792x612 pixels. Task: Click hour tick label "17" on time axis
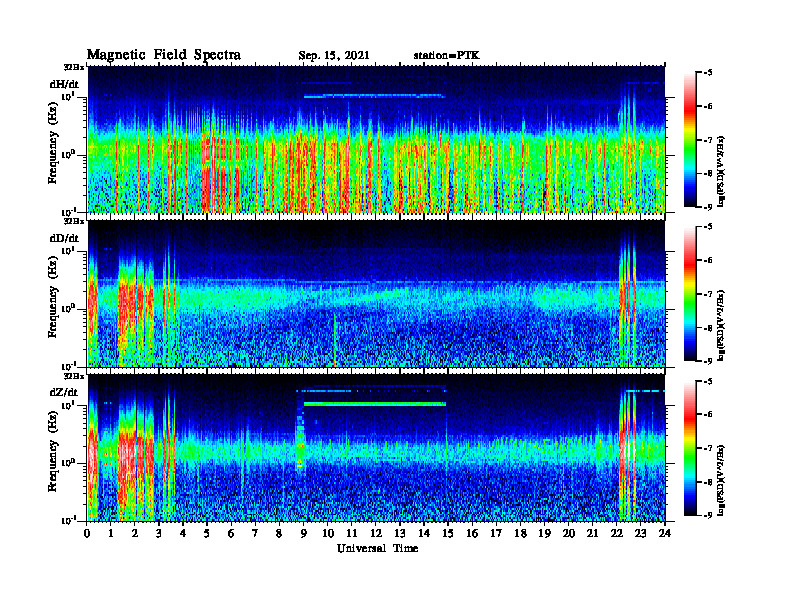[496, 534]
